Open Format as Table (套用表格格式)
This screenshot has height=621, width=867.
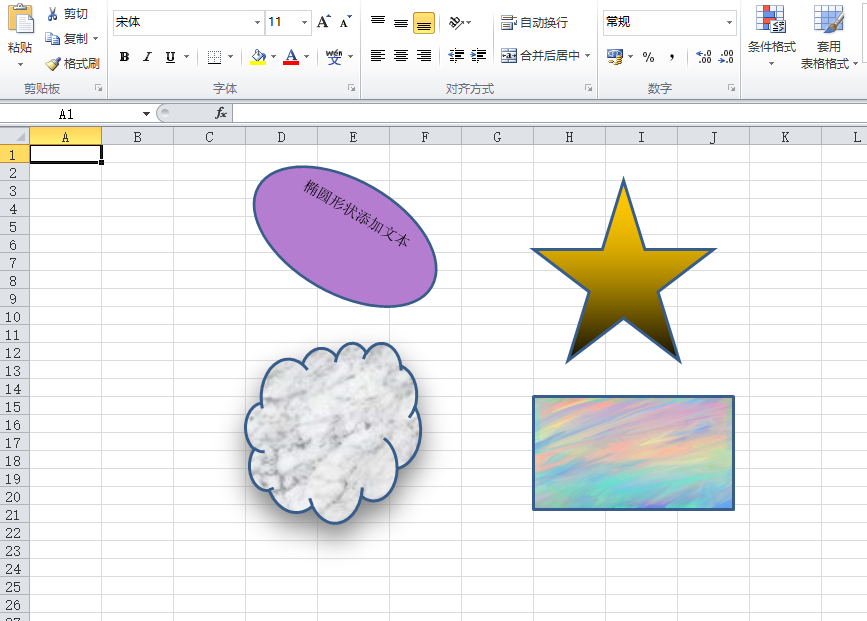(828, 37)
